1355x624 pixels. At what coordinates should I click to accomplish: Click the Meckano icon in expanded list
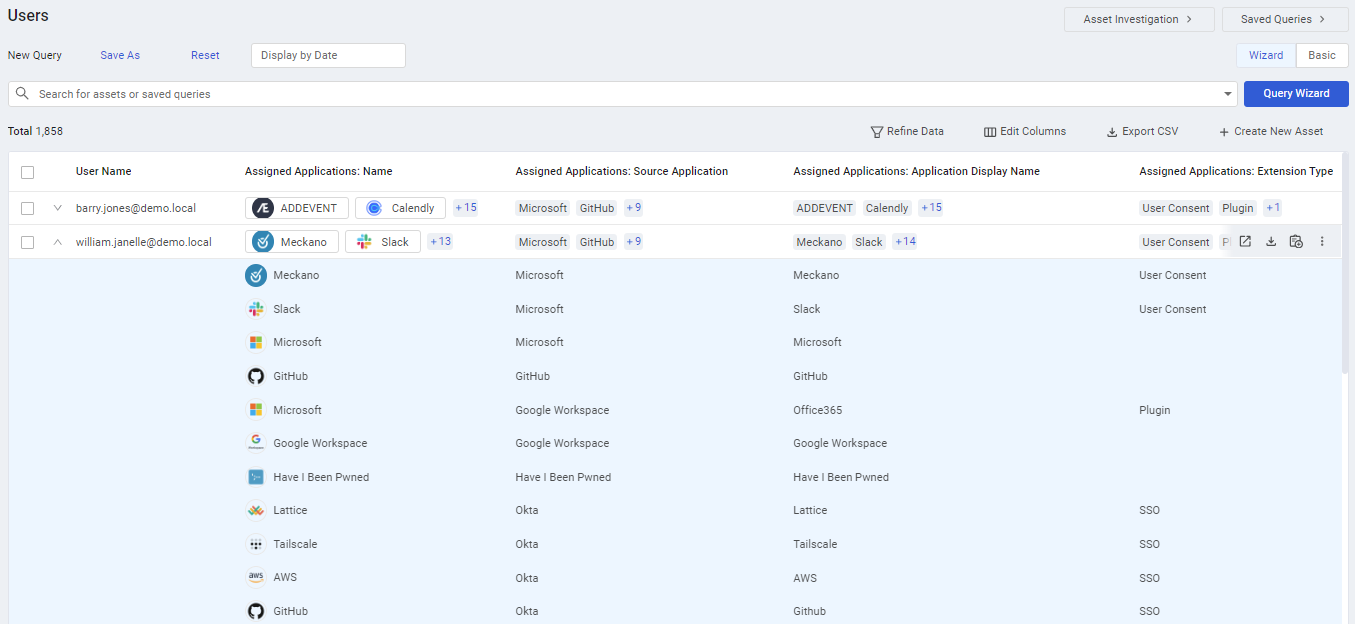(x=256, y=275)
